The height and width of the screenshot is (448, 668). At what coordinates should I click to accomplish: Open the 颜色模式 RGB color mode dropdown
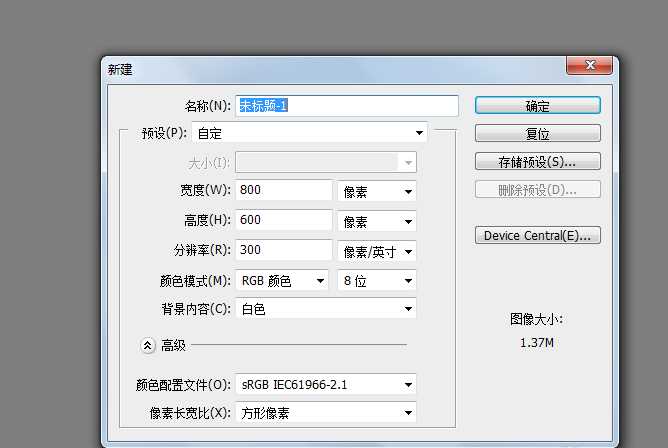tap(281, 281)
